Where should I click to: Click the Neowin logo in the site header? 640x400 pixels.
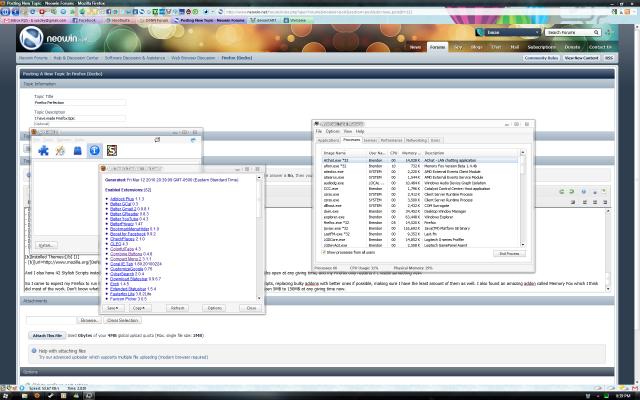coord(31,38)
